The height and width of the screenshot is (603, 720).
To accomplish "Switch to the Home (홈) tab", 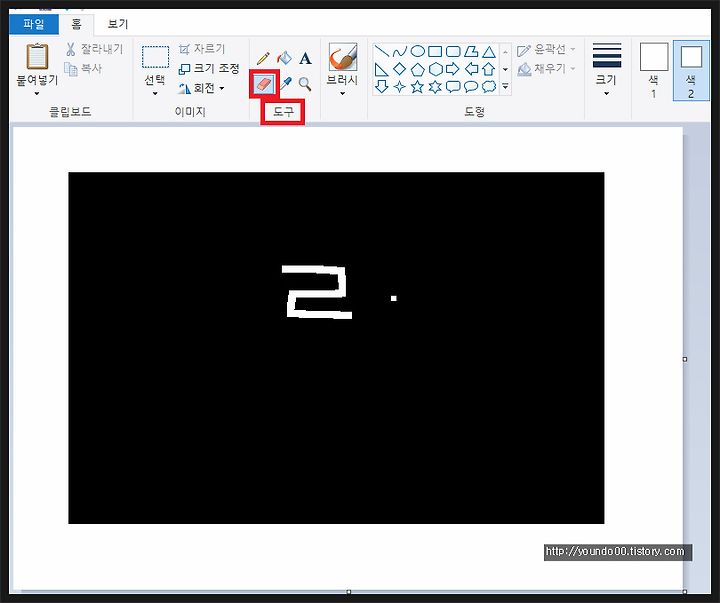I will point(76,24).
